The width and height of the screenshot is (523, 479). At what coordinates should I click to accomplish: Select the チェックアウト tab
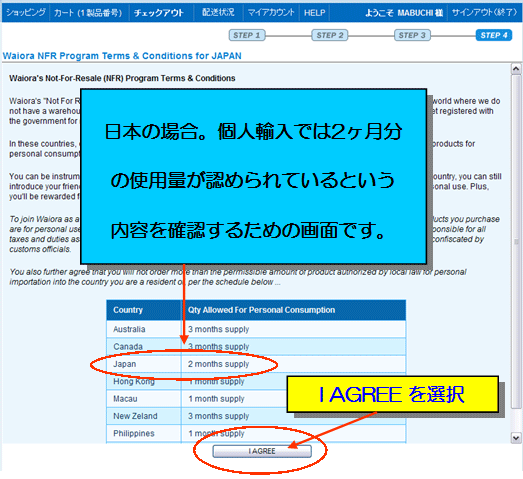pyautogui.click(x=159, y=13)
